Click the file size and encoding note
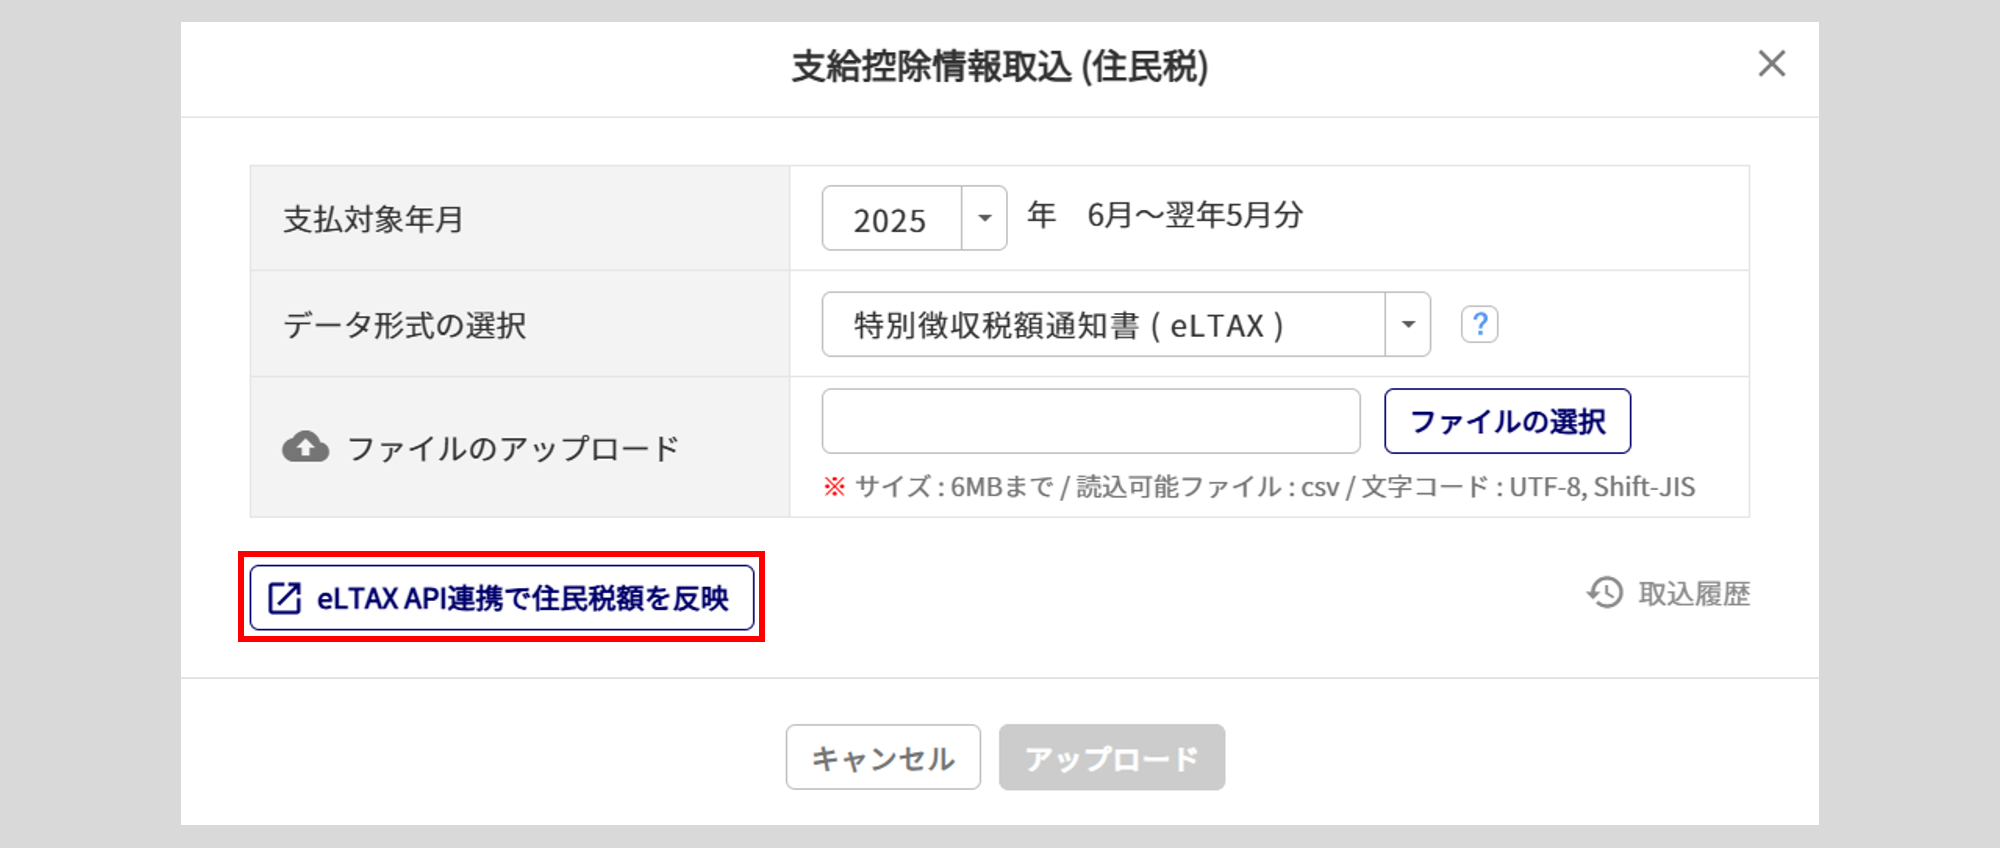Screen dimensions: 2000x848 coord(1260,487)
